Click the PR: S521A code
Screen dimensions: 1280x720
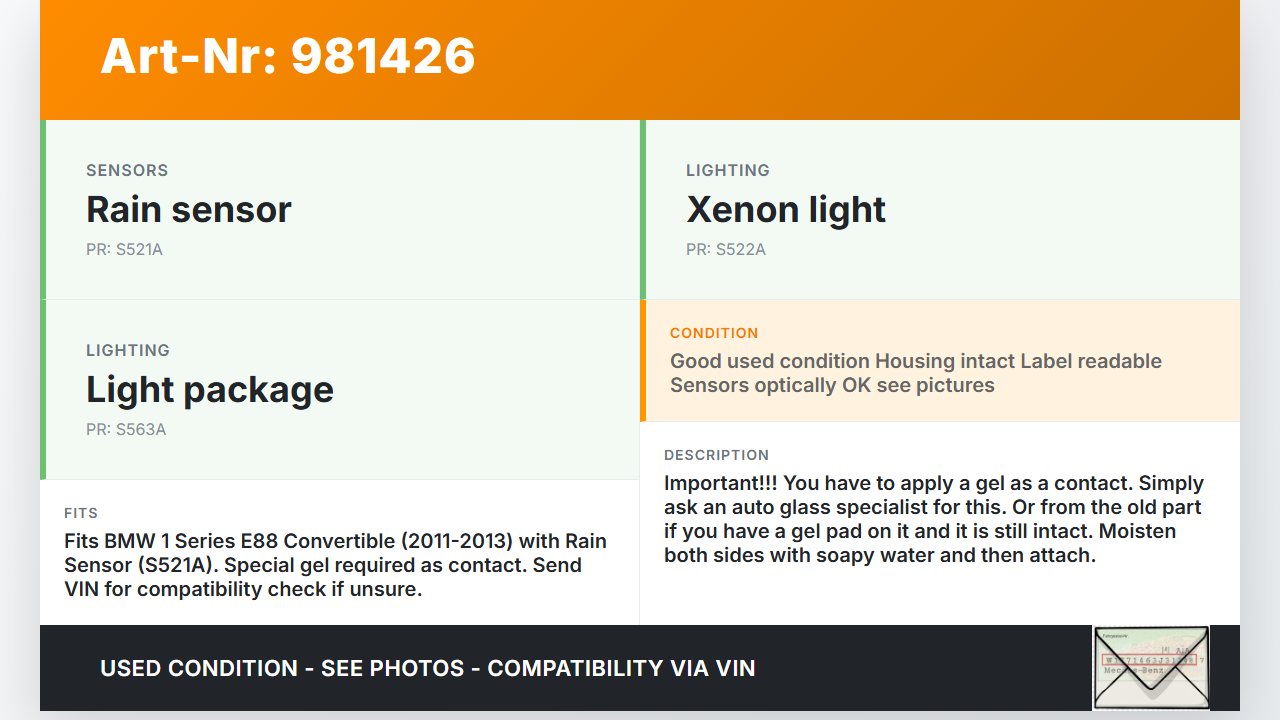point(124,249)
